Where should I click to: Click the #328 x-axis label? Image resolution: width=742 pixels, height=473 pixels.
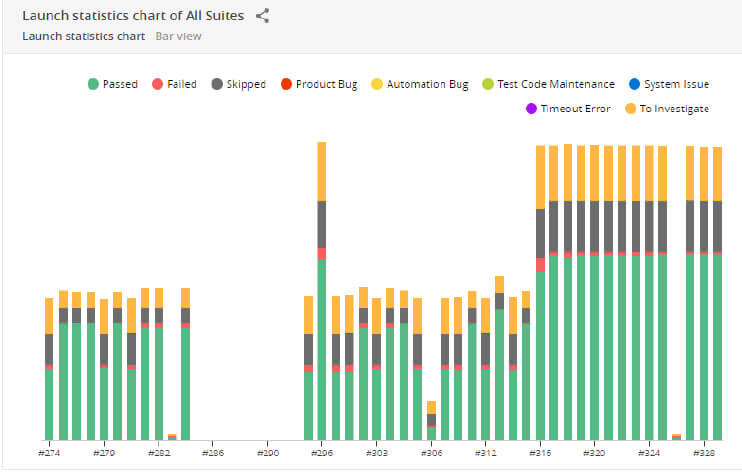[703, 452]
